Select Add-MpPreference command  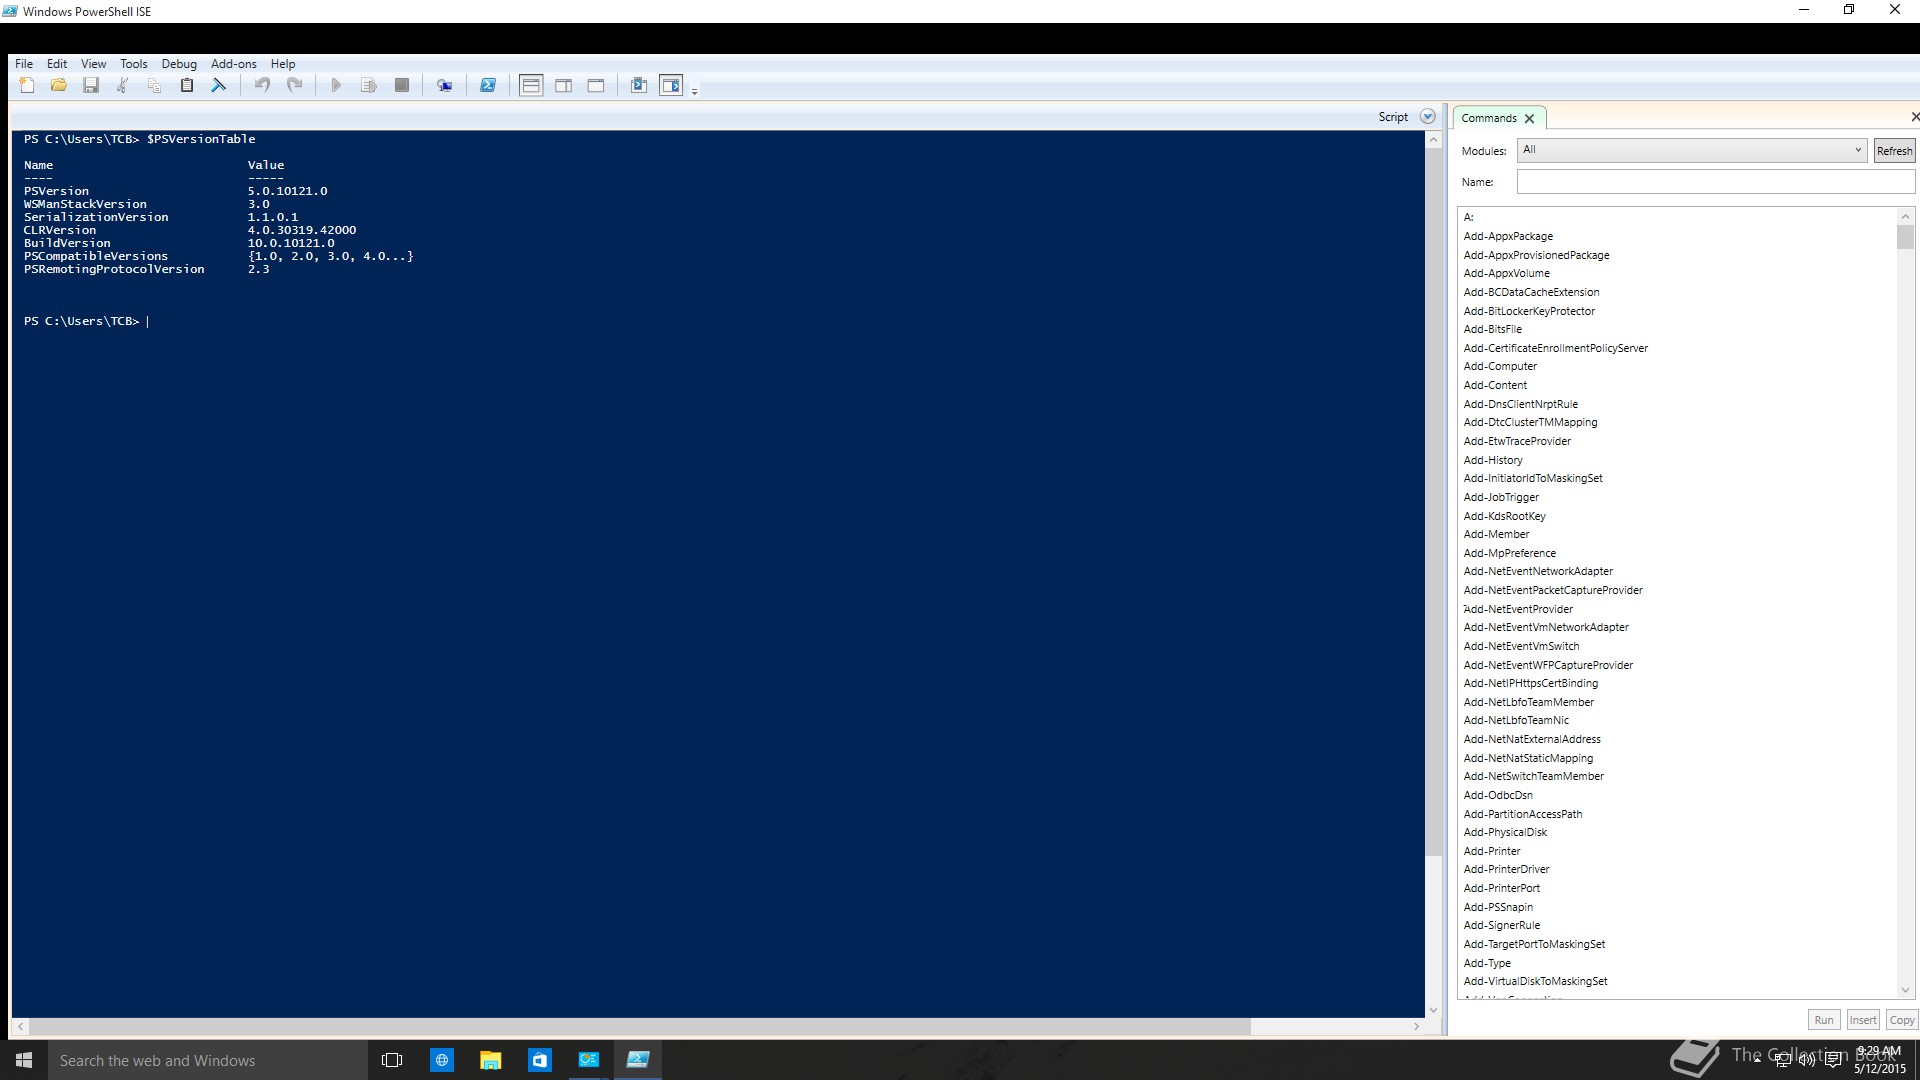click(x=1509, y=553)
